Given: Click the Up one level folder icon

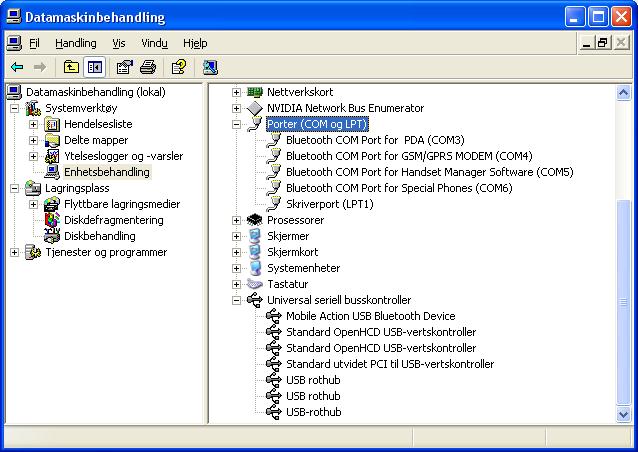Looking at the screenshot, I should [71, 67].
